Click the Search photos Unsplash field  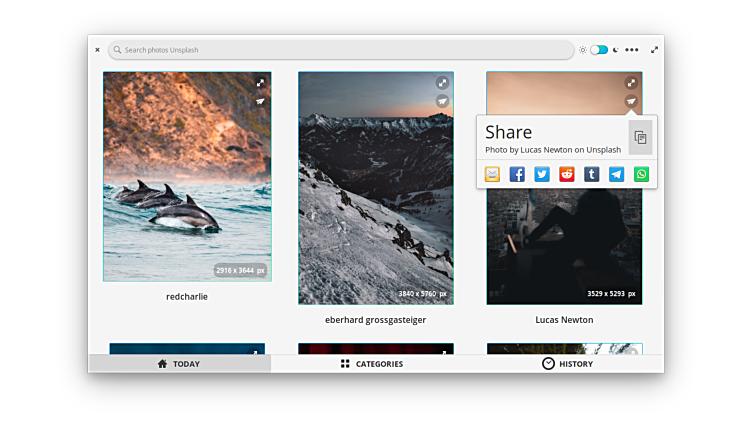[x=340, y=50]
